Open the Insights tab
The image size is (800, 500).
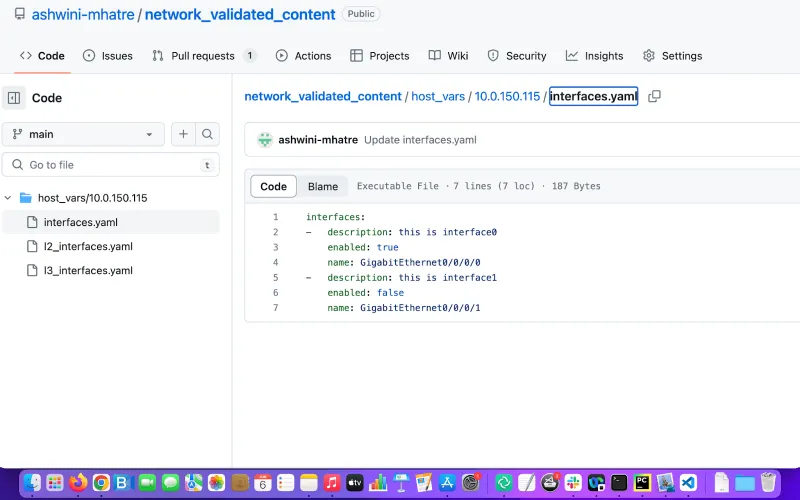pyautogui.click(x=594, y=56)
